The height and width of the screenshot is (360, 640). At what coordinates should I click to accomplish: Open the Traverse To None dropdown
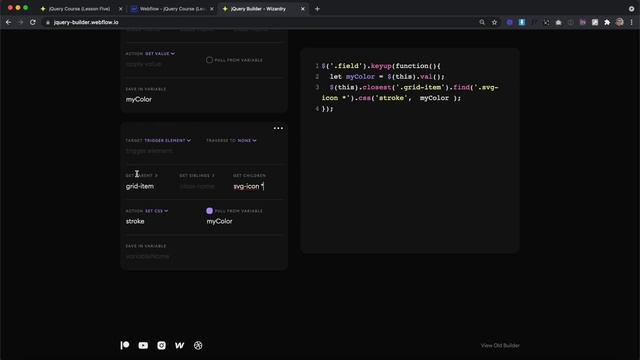[x=247, y=140]
